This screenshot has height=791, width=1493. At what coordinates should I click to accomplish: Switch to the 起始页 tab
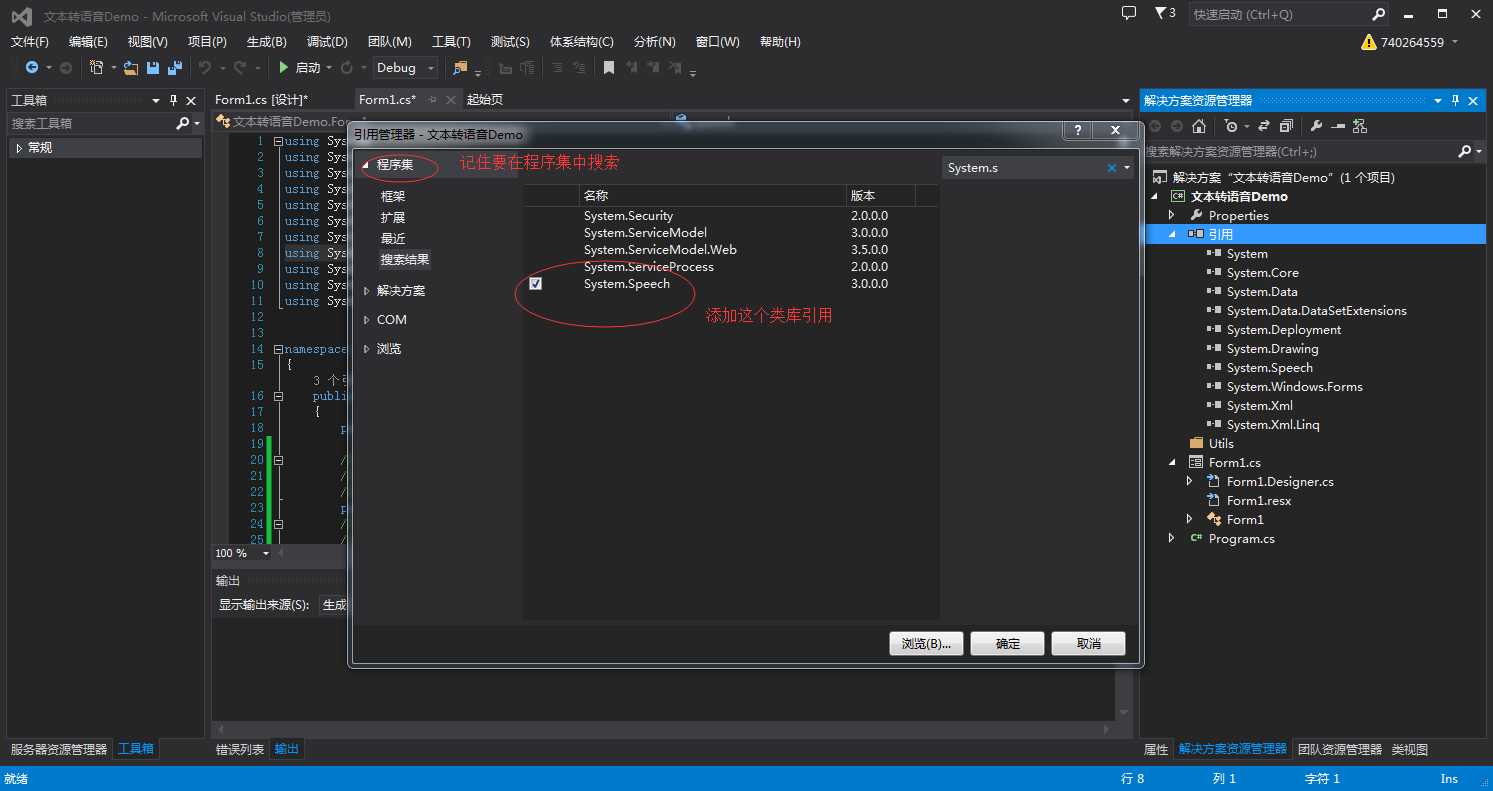(485, 99)
